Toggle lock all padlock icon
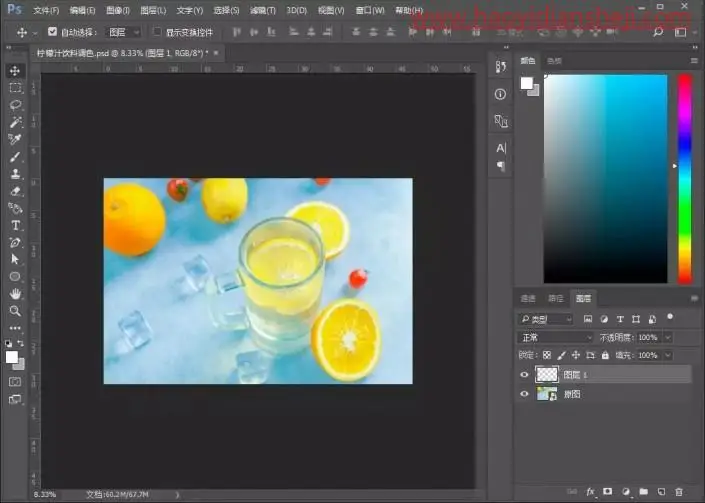Image resolution: width=705 pixels, height=503 pixels. click(x=605, y=355)
